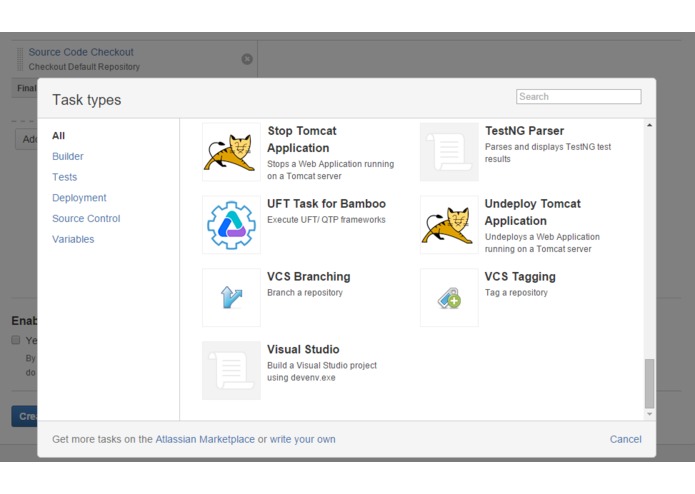695x494 pixels.
Task: Choose the UFT Task for Bamboo gear icon
Action: (231, 225)
